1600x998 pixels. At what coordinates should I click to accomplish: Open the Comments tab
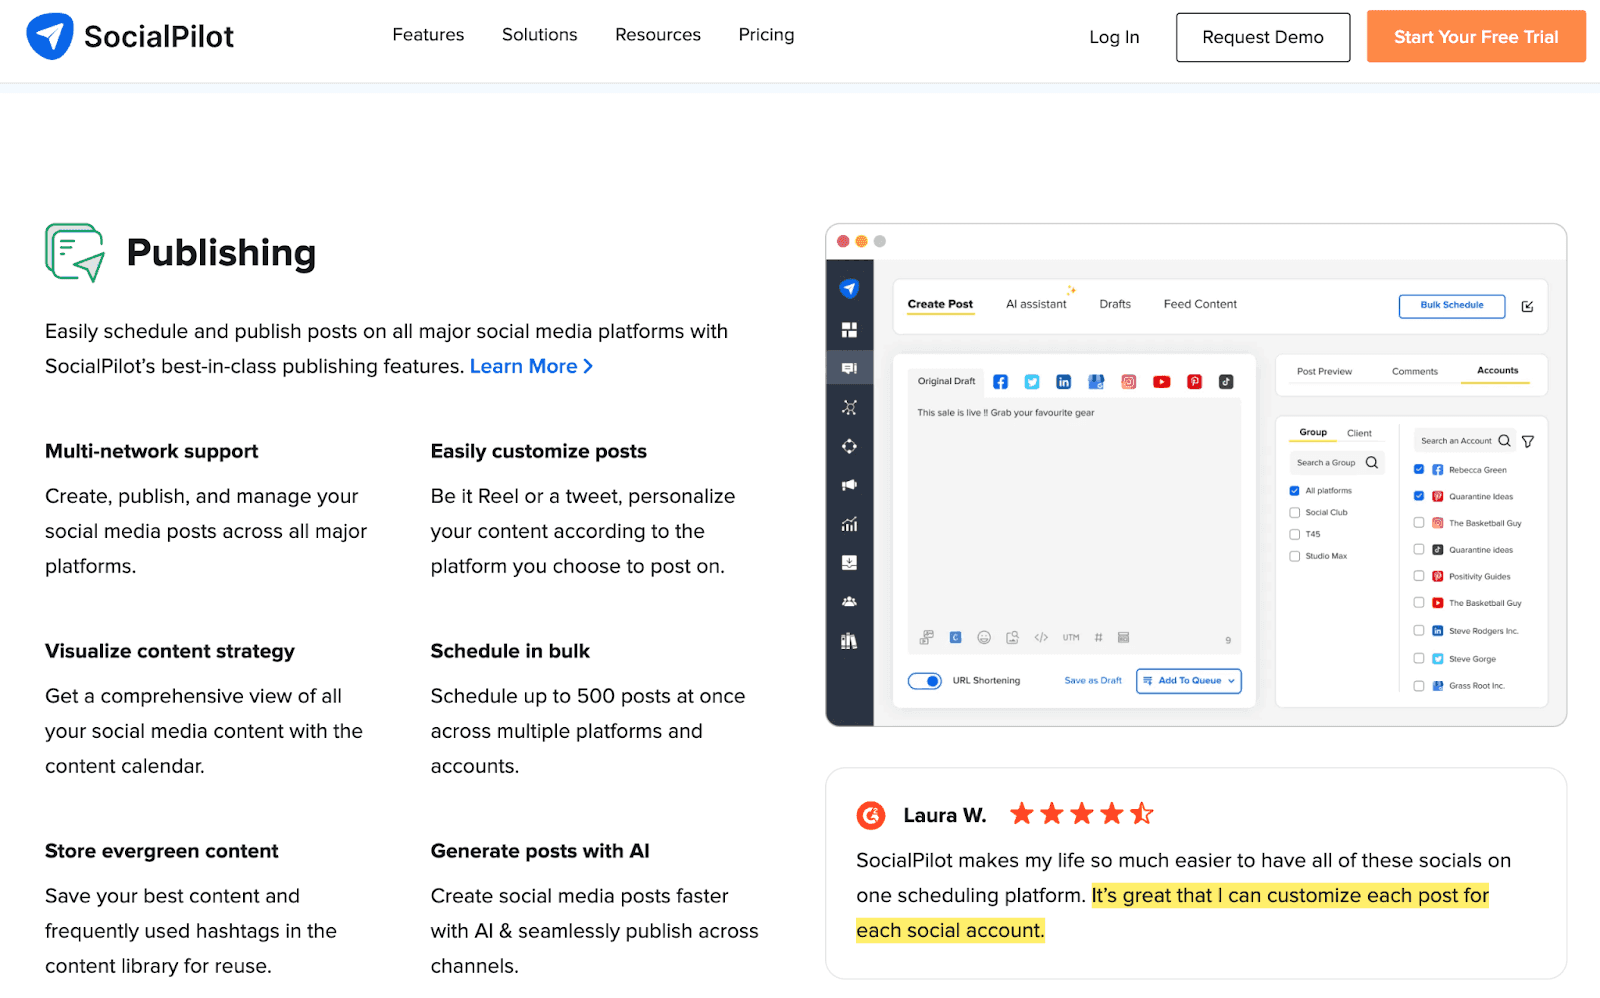click(x=1415, y=372)
